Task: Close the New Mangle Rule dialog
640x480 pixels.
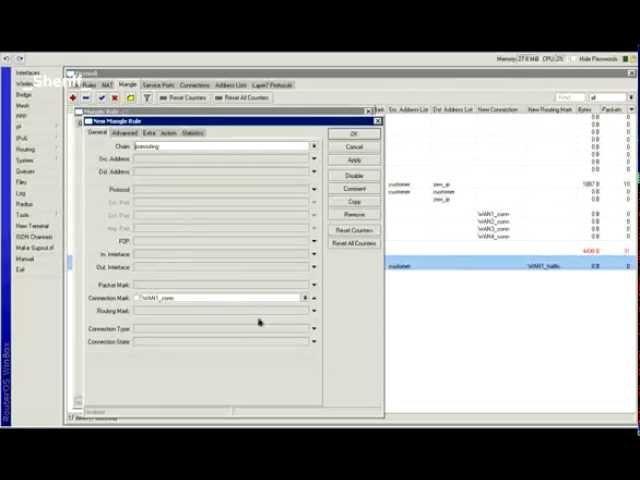Action: click(x=378, y=121)
